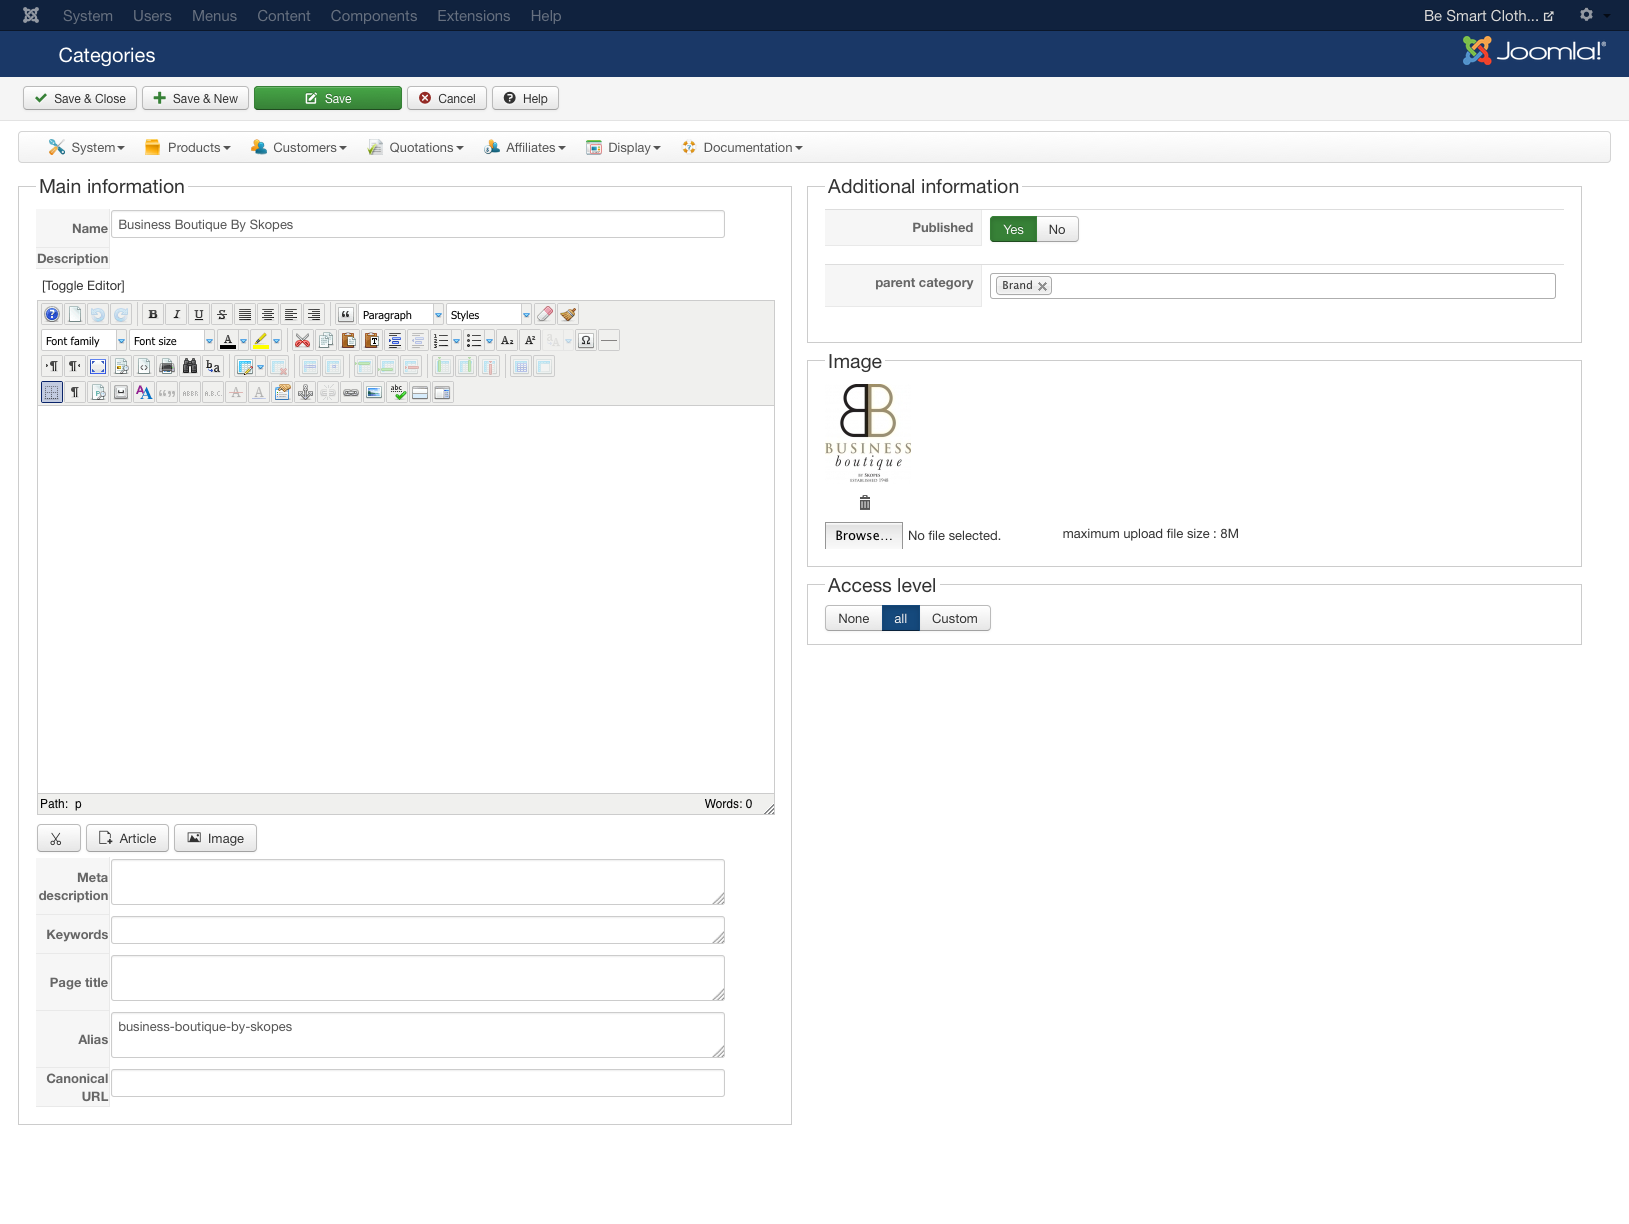
Task: Click the printer icon in the editor
Action: point(167,367)
